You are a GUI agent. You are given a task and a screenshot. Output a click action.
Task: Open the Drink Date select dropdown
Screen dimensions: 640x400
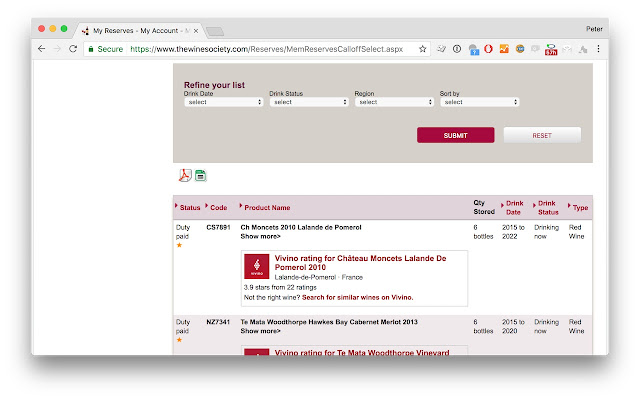(224, 102)
